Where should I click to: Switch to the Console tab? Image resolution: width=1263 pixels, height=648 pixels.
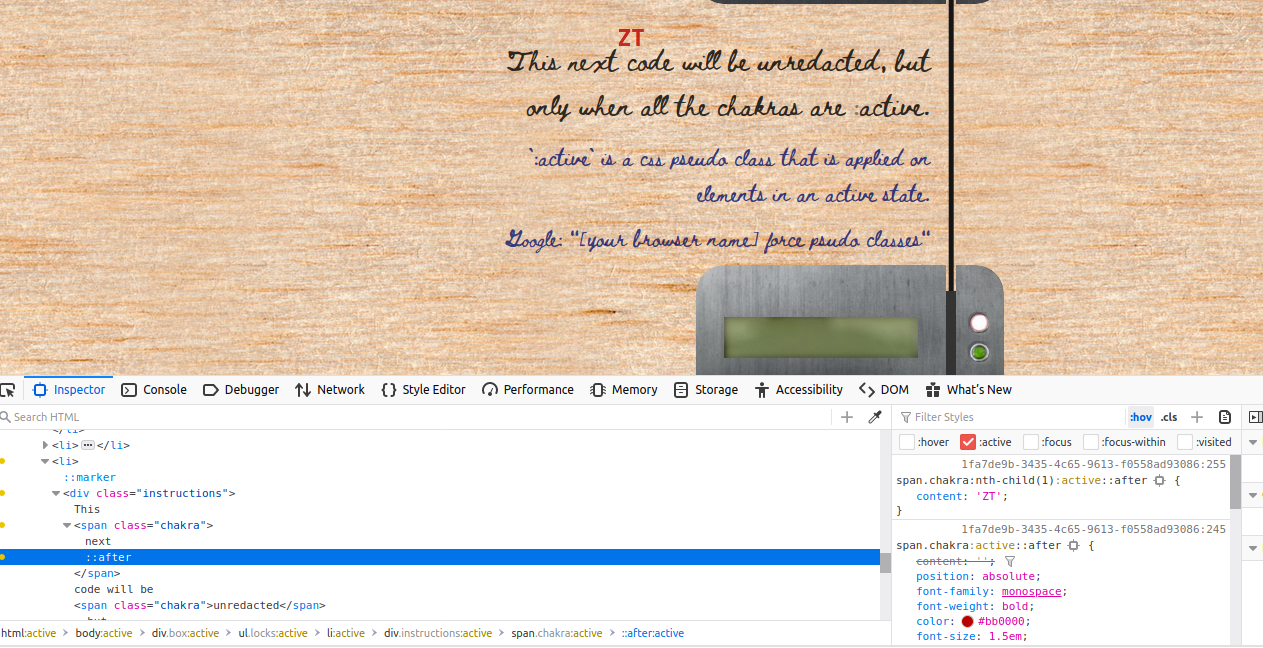pyautogui.click(x=154, y=390)
